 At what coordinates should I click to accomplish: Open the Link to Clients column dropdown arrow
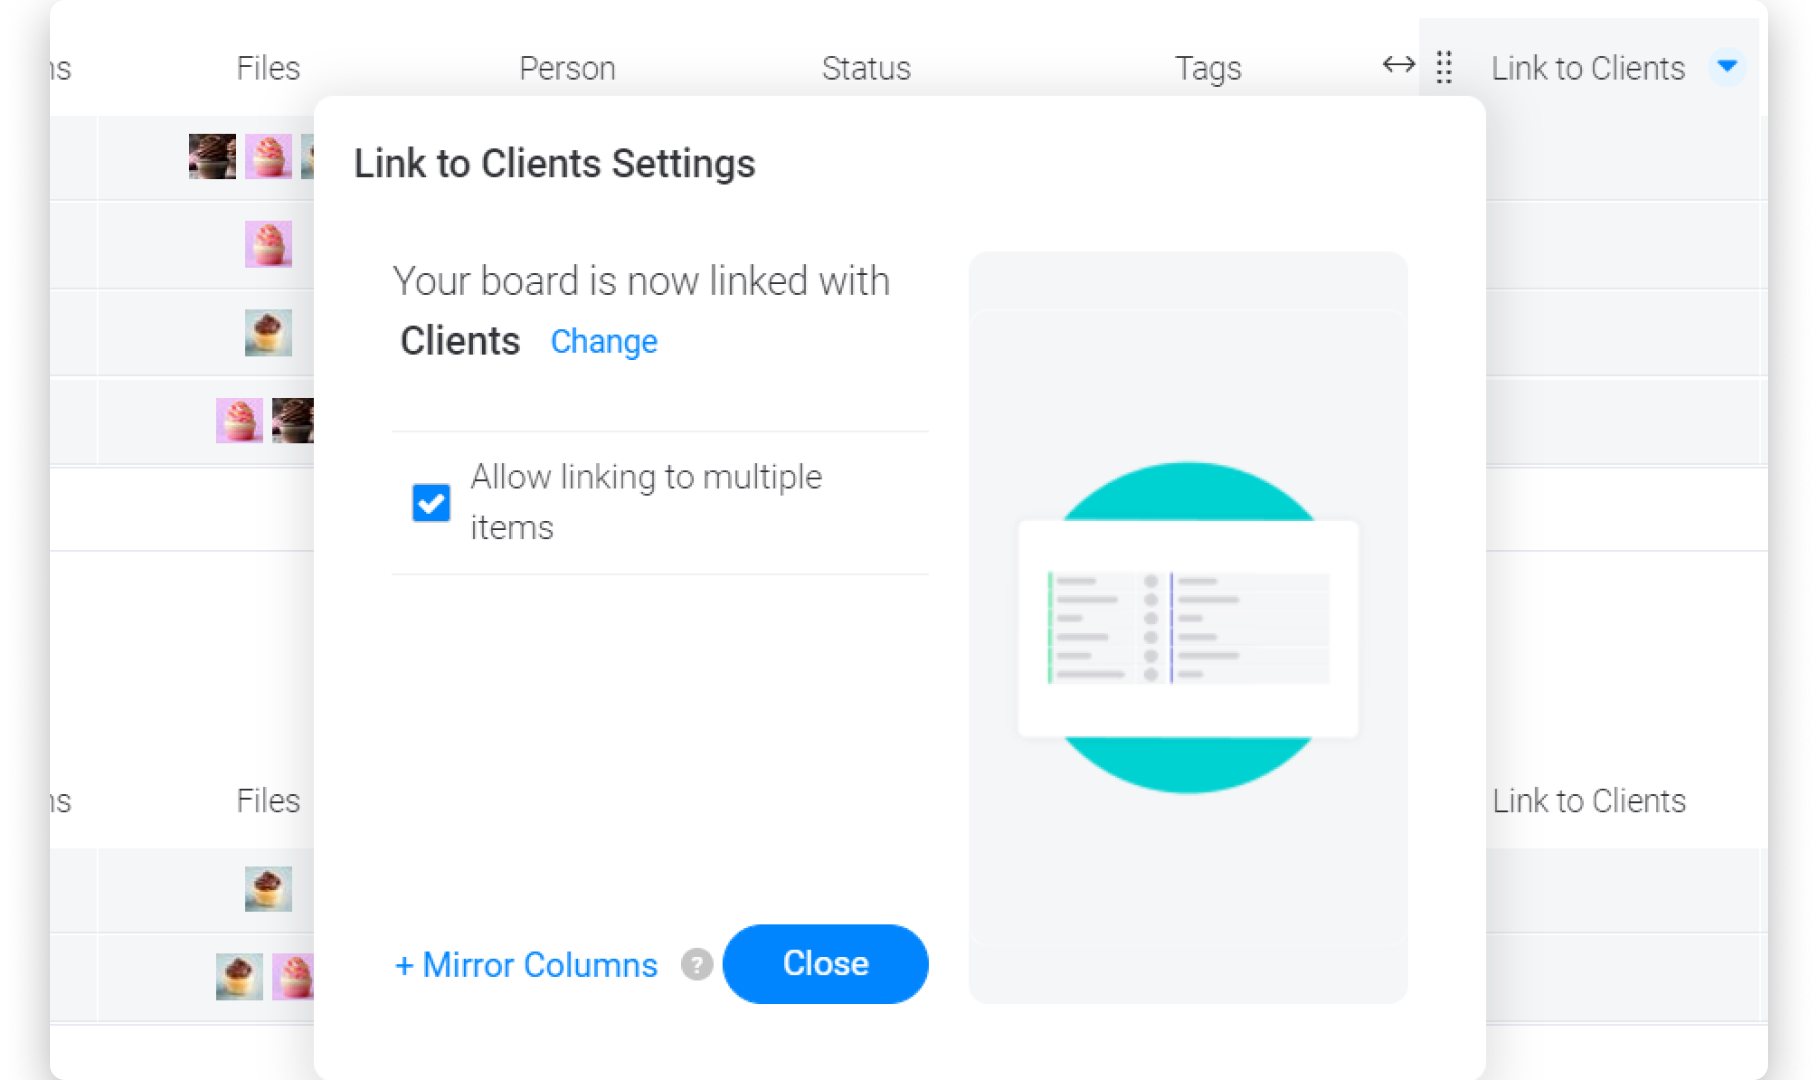(x=1727, y=66)
